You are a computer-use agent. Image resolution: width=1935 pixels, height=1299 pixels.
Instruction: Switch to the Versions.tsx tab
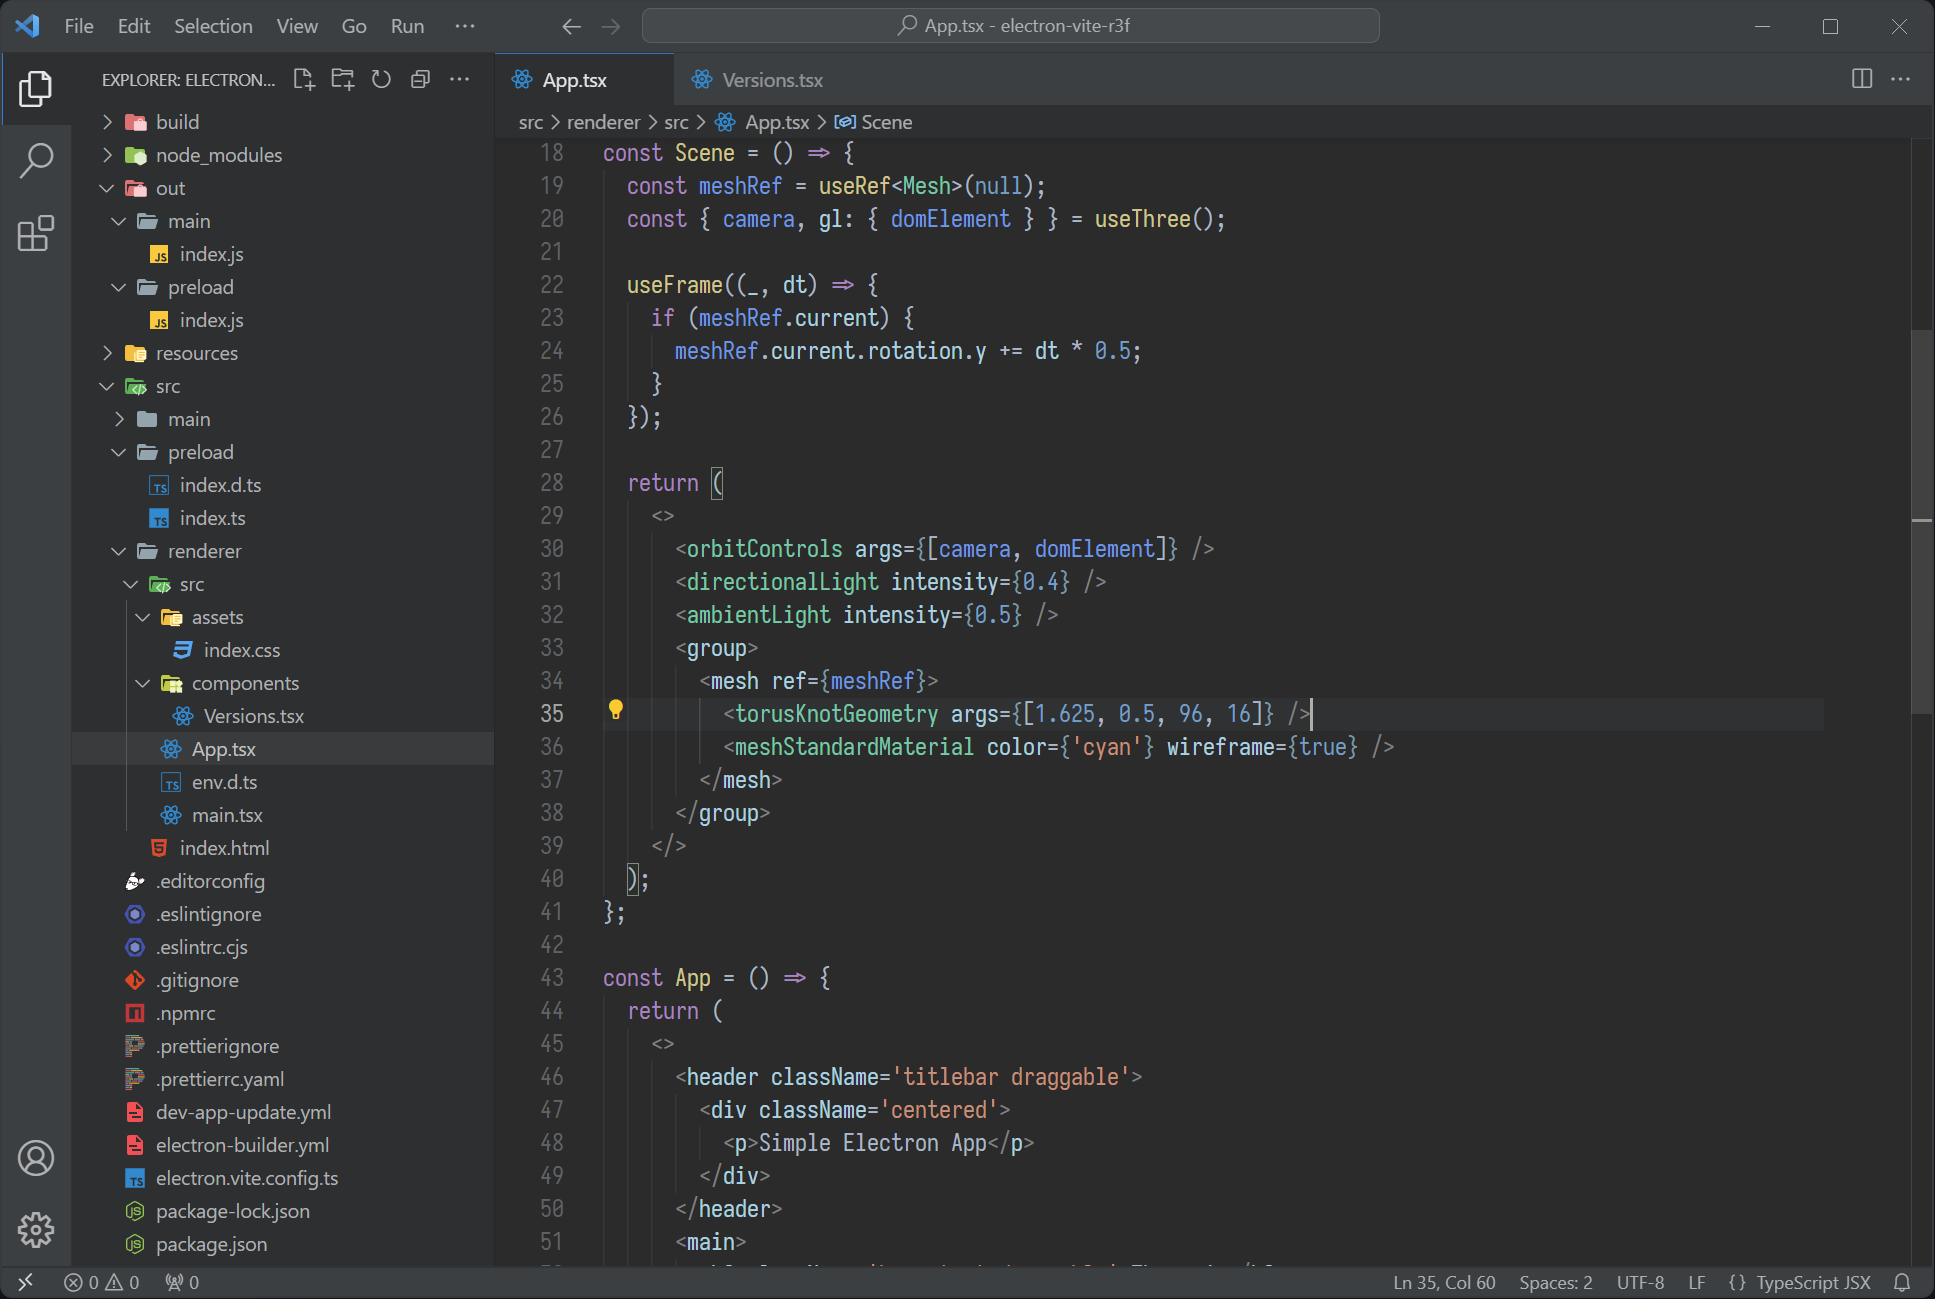[x=771, y=80]
